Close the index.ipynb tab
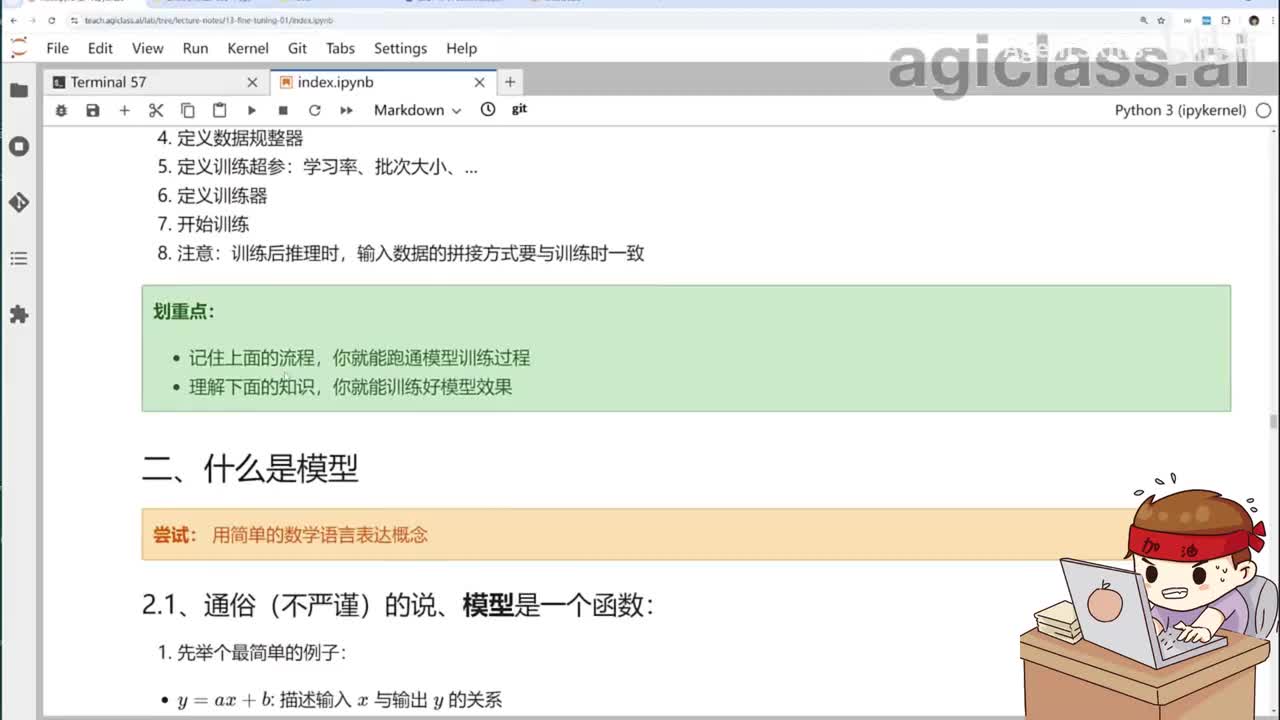 click(x=479, y=82)
